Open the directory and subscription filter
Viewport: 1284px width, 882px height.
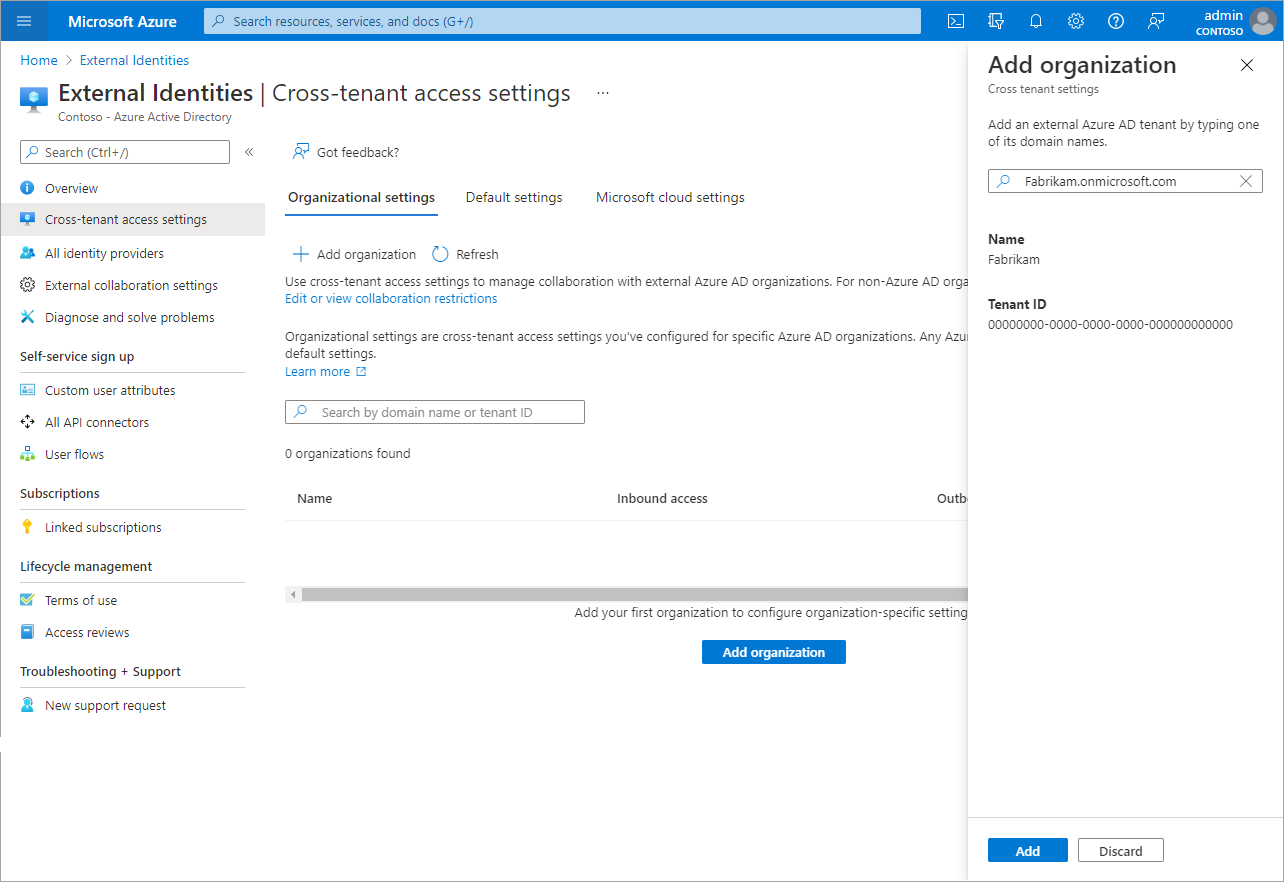(x=995, y=20)
